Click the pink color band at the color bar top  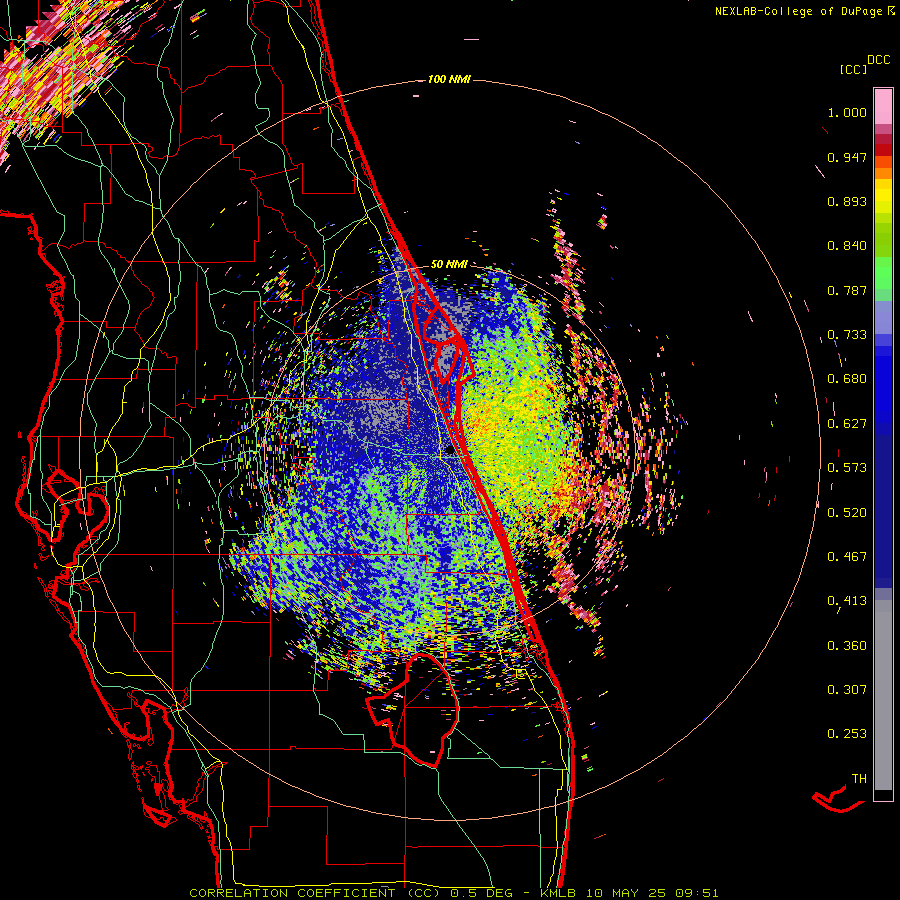pyautogui.click(x=883, y=106)
